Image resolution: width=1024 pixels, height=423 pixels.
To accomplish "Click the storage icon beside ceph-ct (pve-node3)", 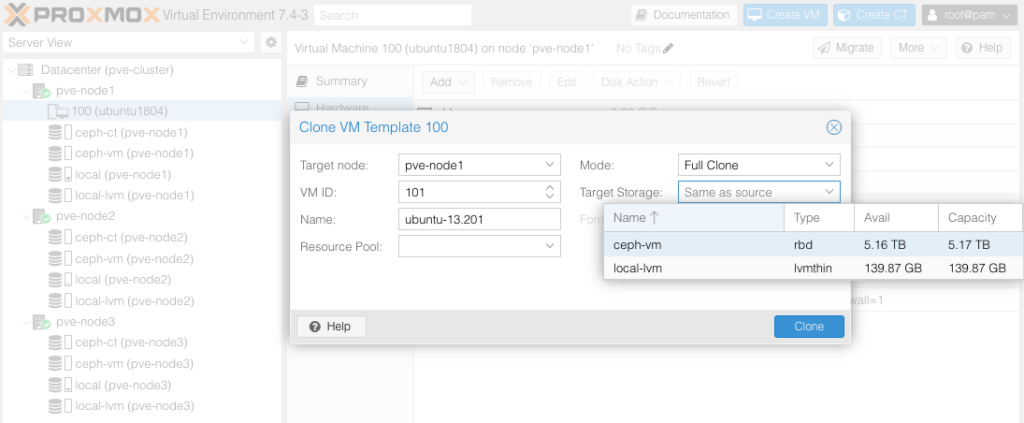I will click(60, 342).
